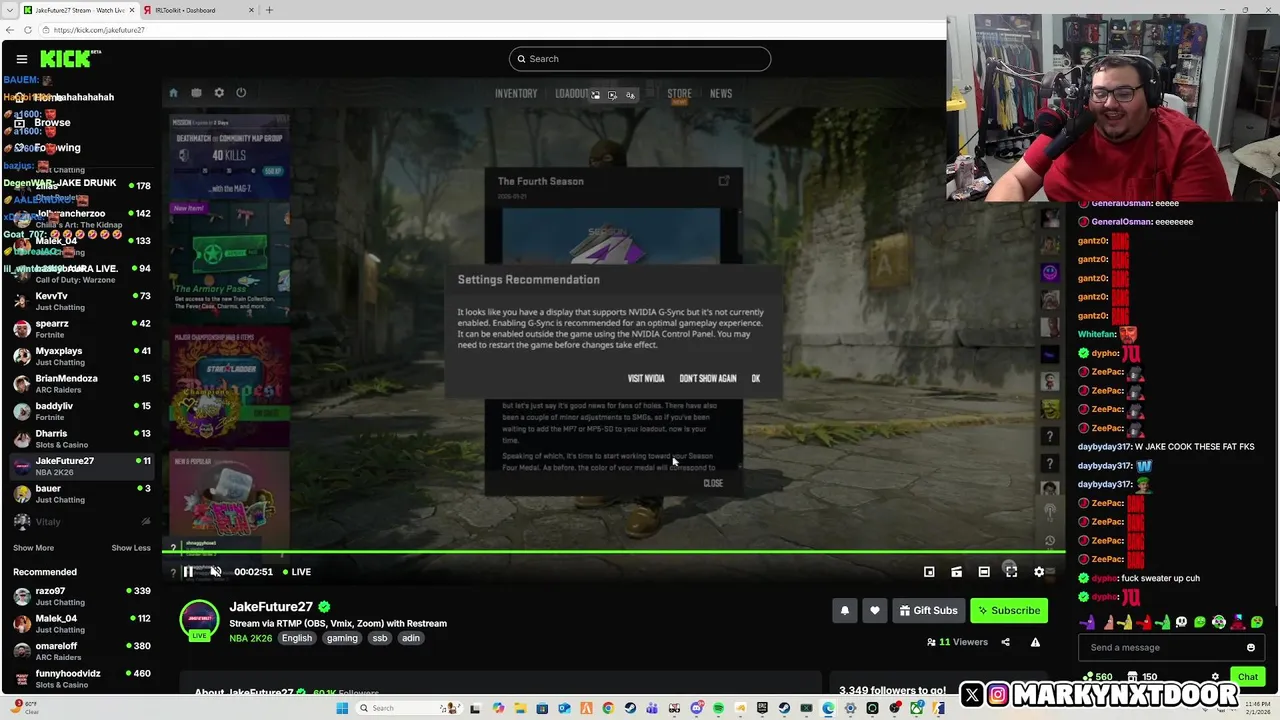The height and width of the screenshot is (720, 1280).
Task: Open chat shop icon showing 150
Action: tap(1142, 677)
